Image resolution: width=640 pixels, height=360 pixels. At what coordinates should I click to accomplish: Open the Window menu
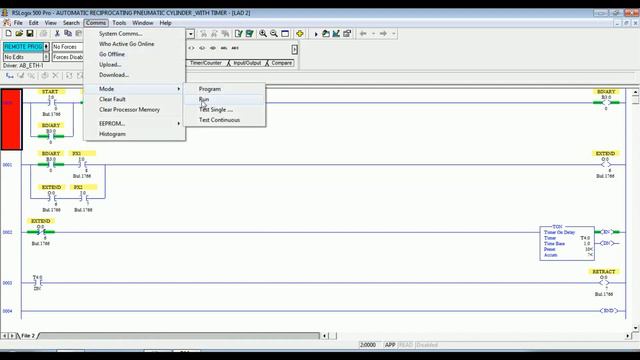tap(143, 23)
